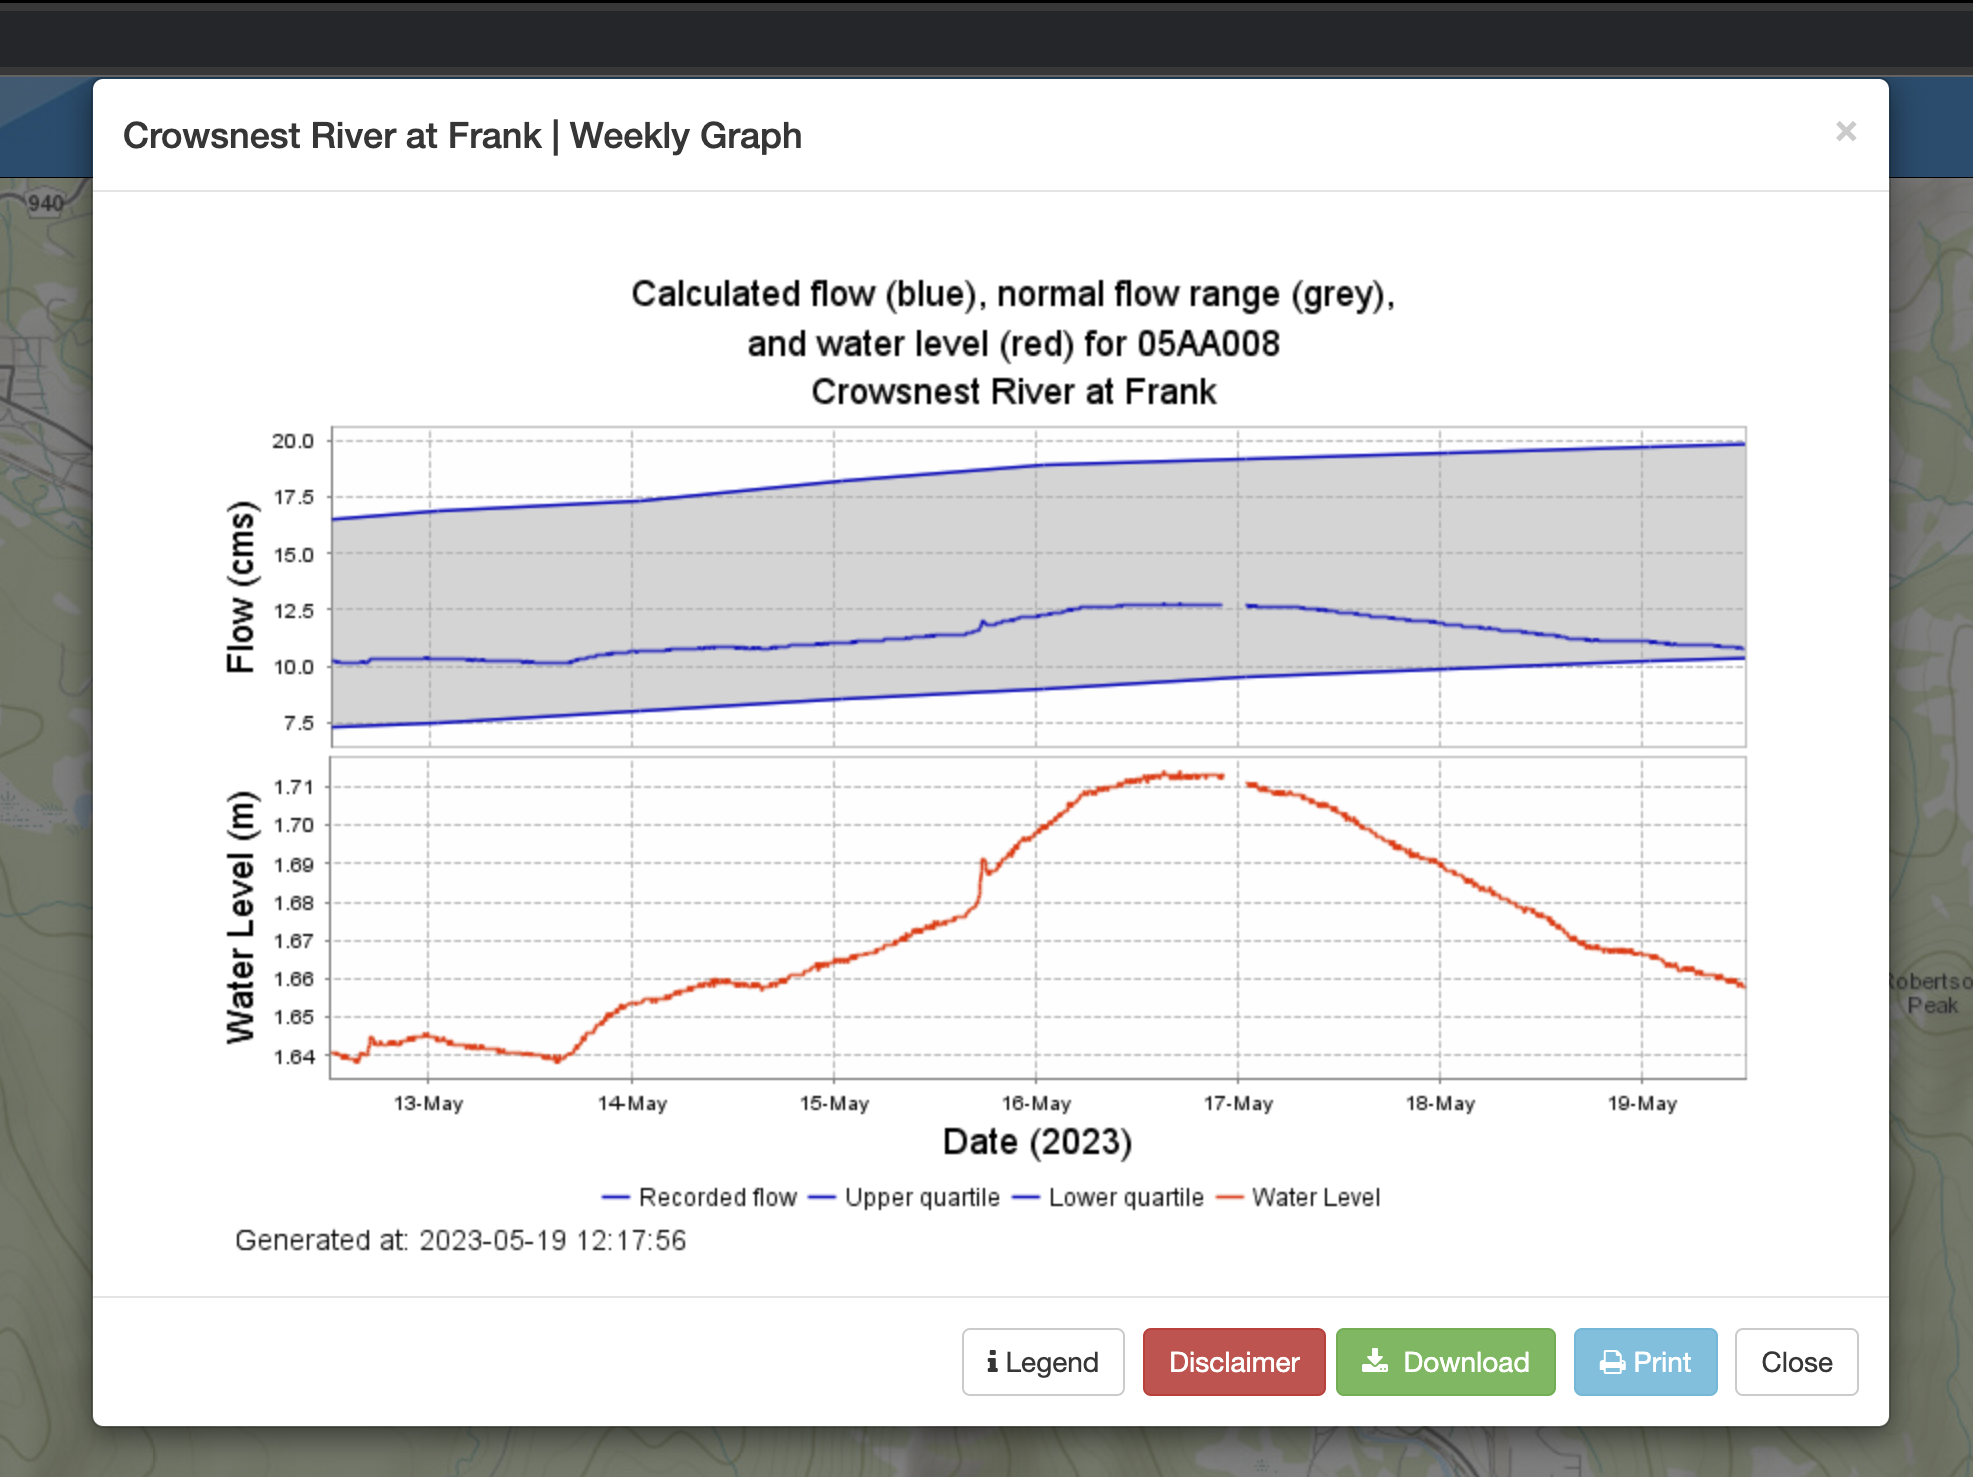This screenshot has height=1477, width=1973.
Task: Click the '16-May' date axis label
Action: 1036,1103
